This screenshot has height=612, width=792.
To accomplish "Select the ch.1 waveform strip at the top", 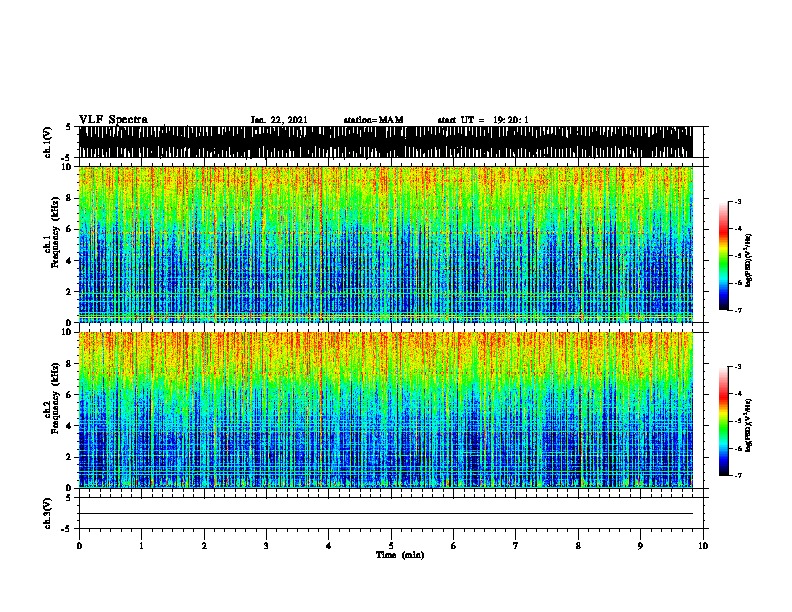I will tap(386, 142).
